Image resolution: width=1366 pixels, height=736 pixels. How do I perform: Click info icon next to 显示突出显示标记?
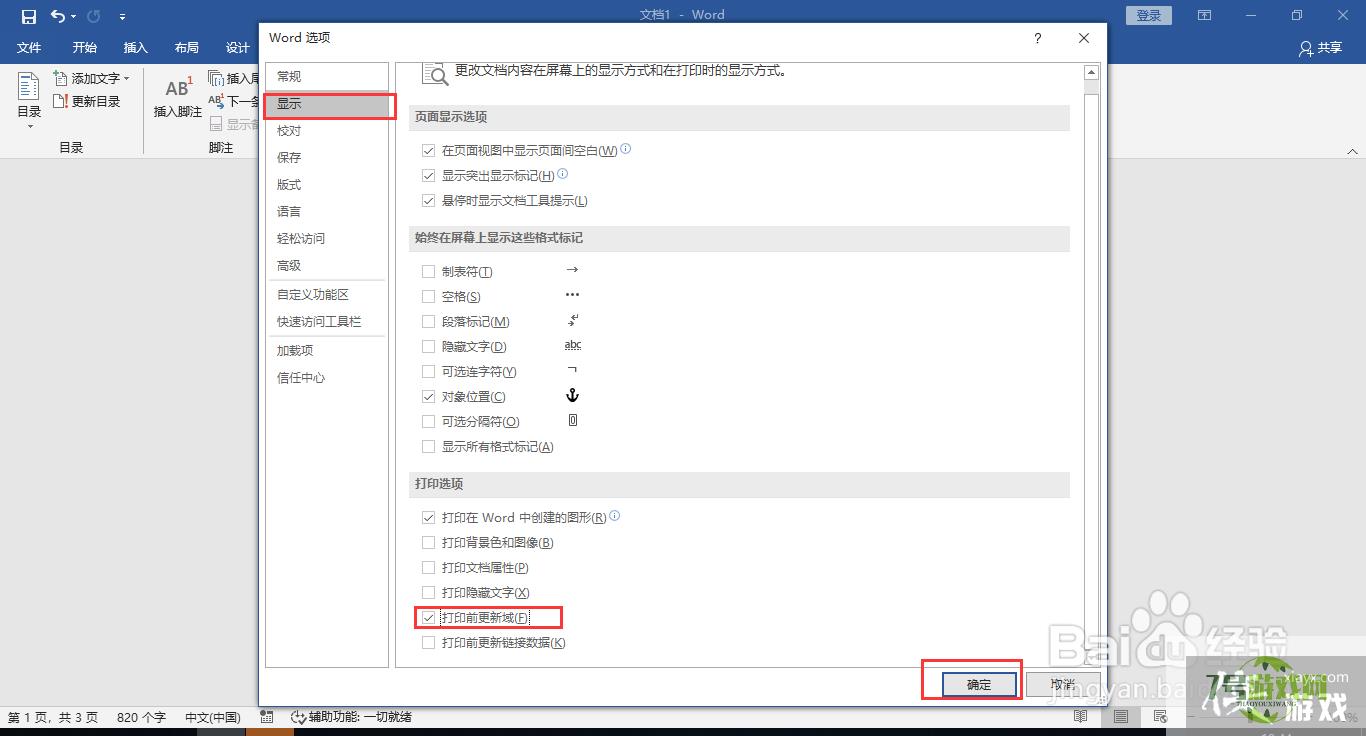click(x=562, y=174)
